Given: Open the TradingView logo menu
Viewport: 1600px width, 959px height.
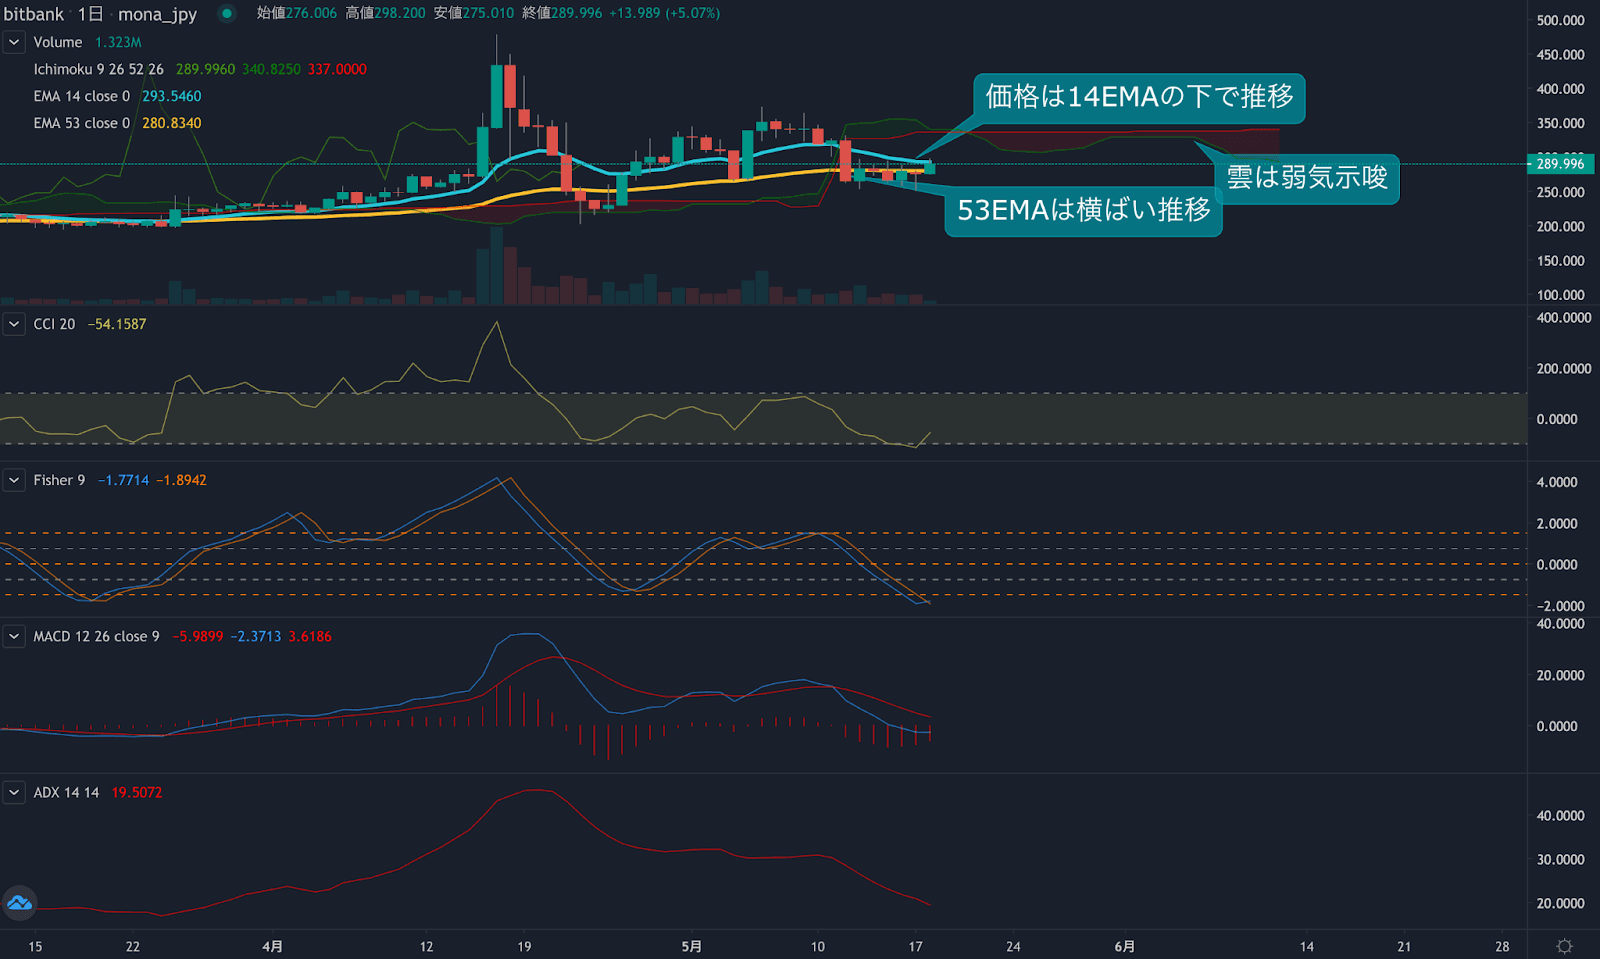Looking at the screenshot, I should 18,903.
